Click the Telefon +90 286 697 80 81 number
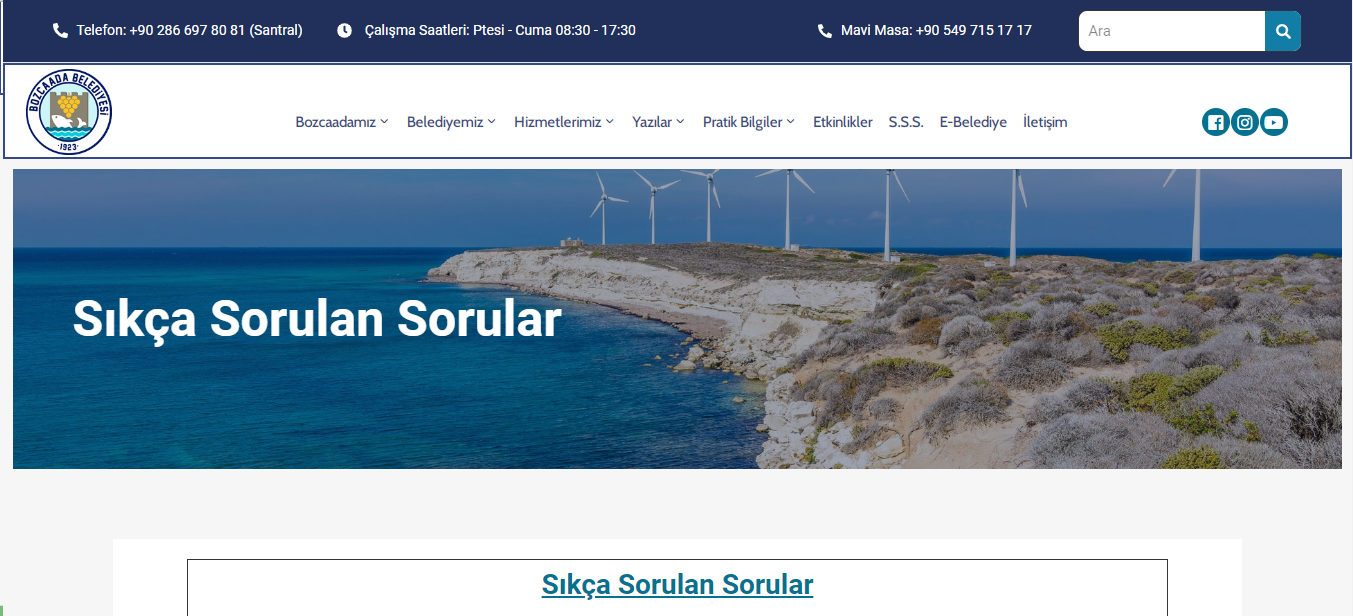The height and width of the screenshot is (616, 1353). pyautogui.click(x=190, y=31)
